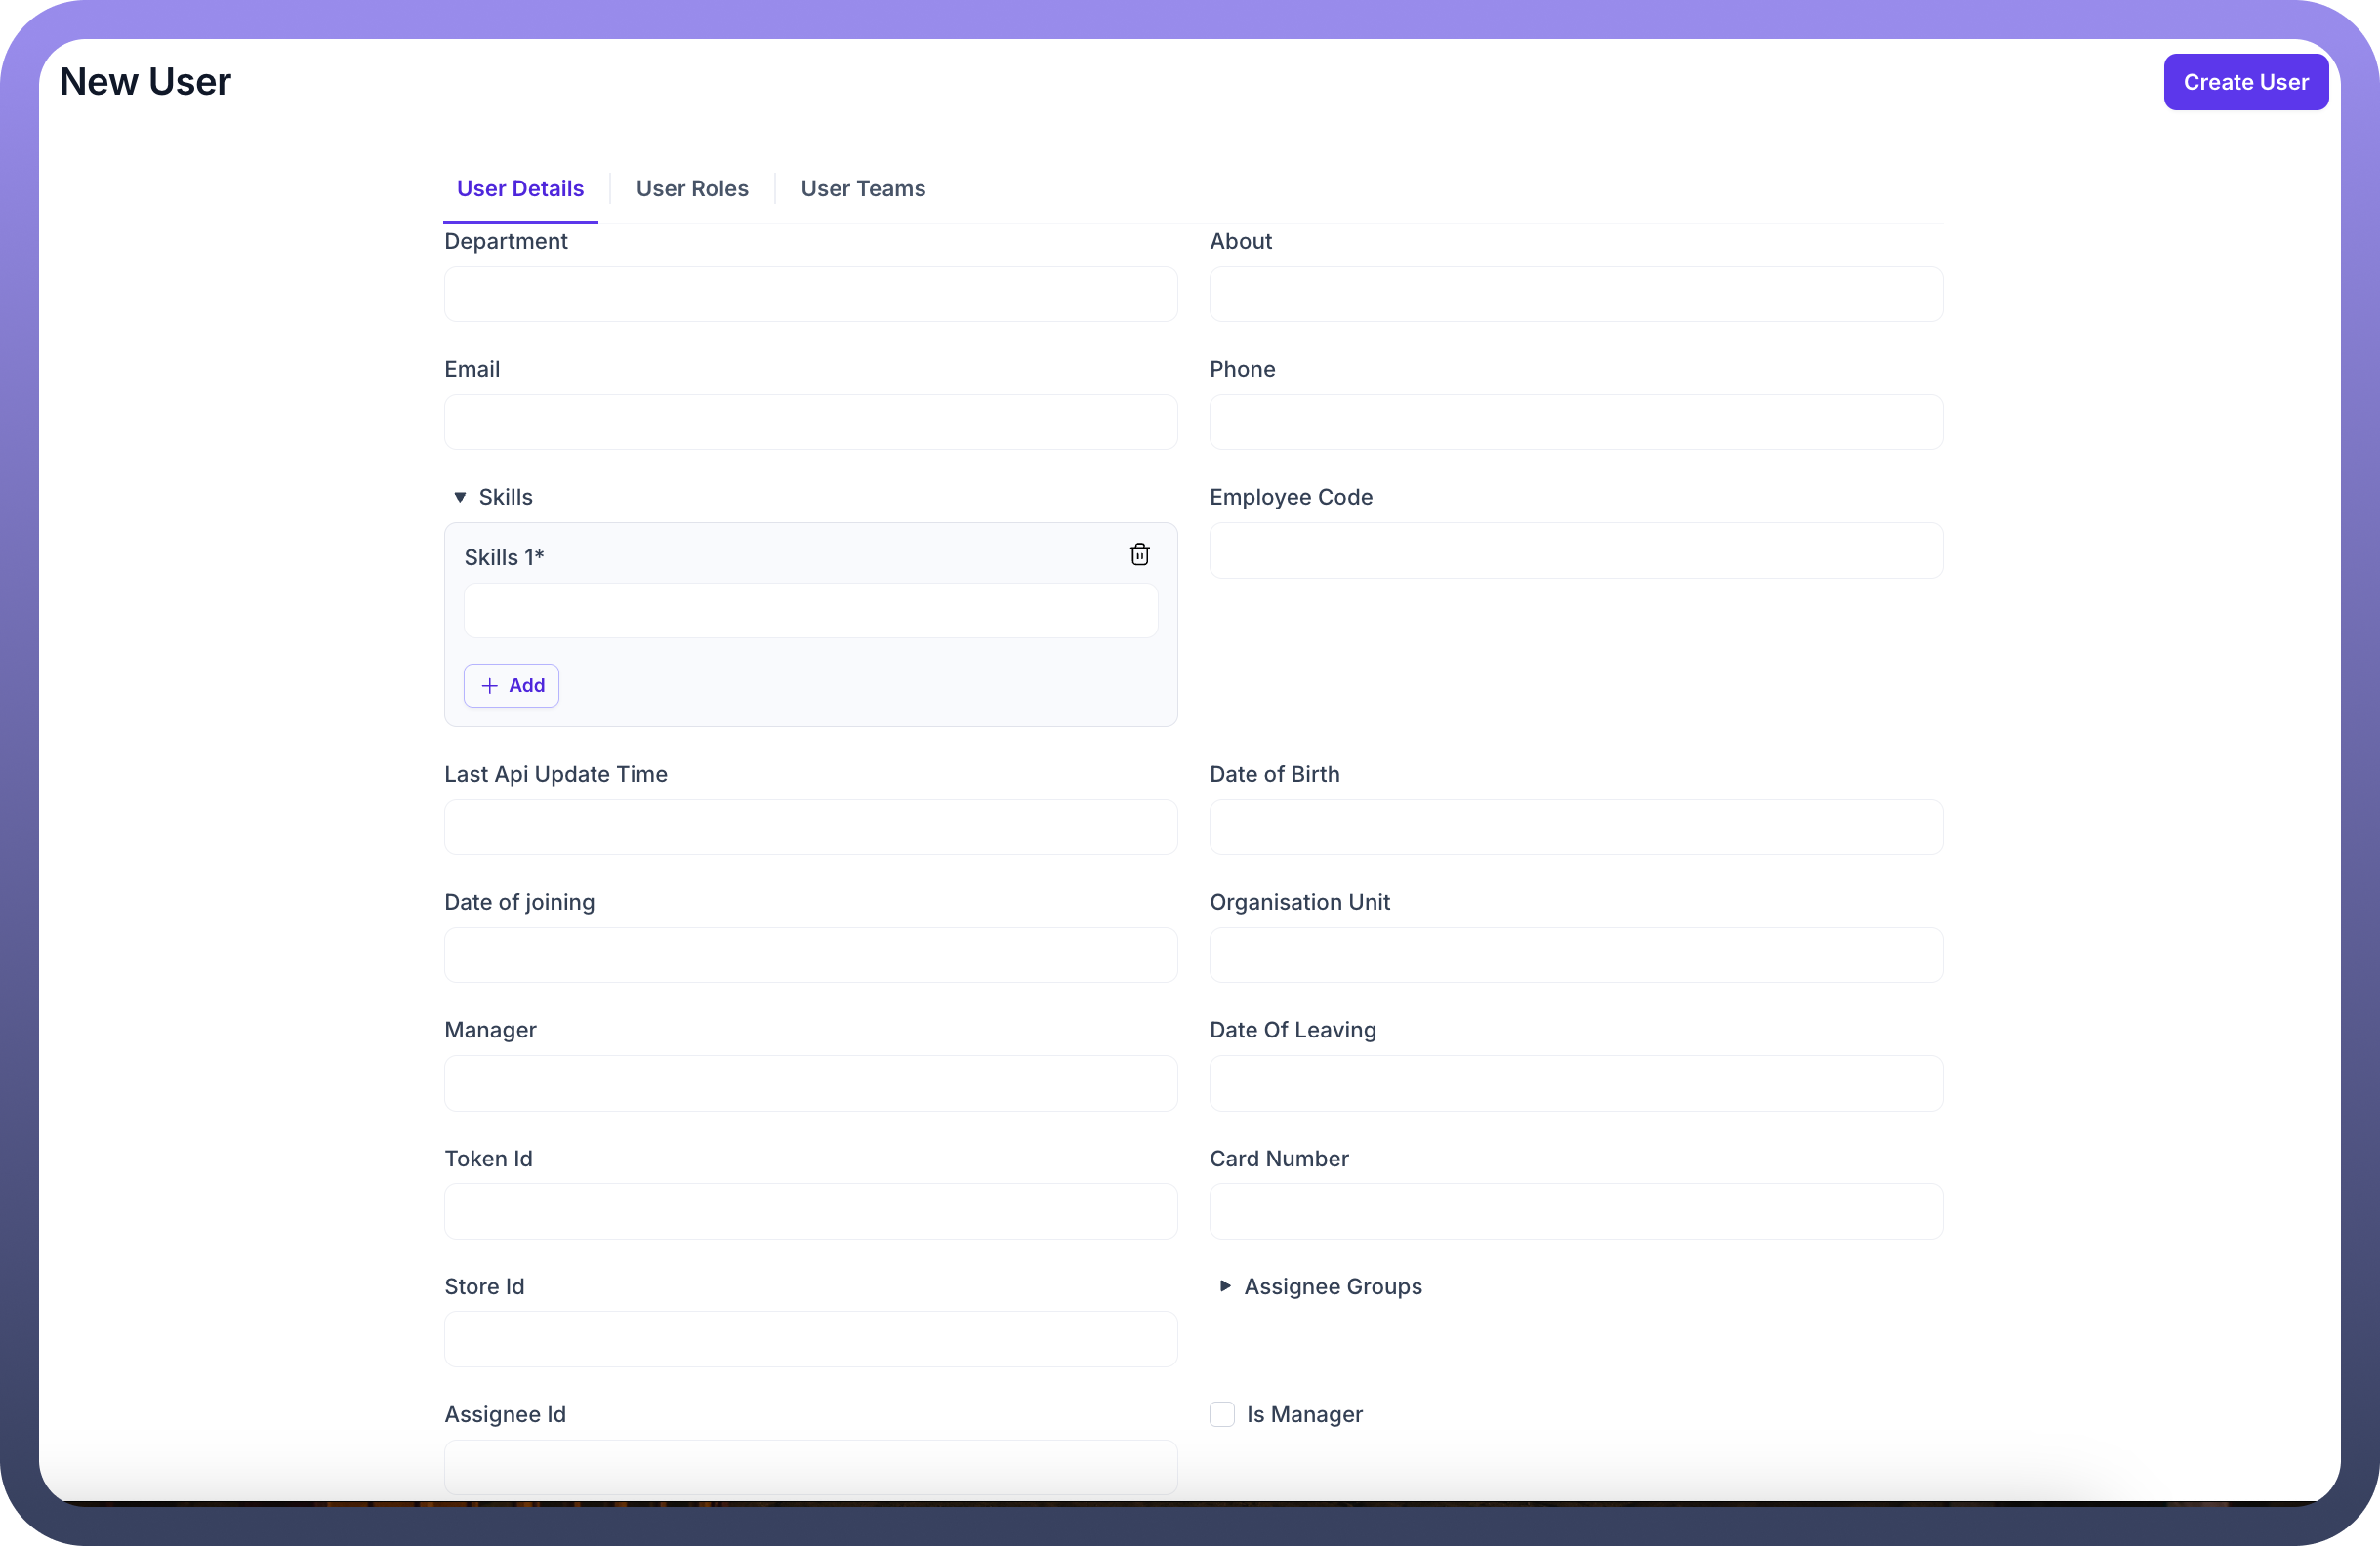Image resolution: width=2380 pixels, height=1546 pixels.
Task: Switch to the User Roles tab
Action: pyautogui.click(x=692, y=188)
